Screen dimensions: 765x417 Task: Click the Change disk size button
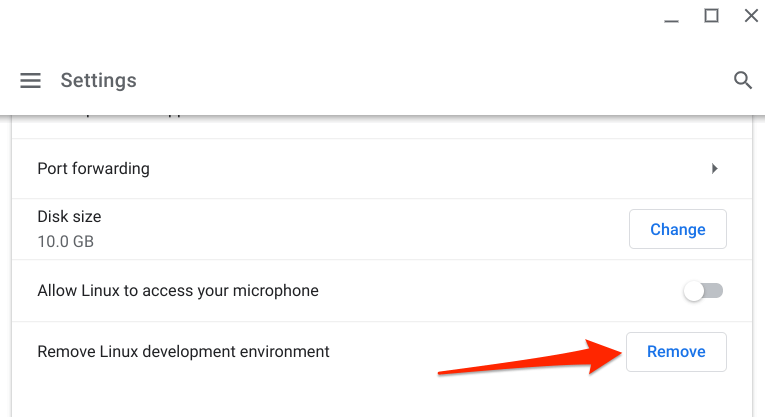coord(677,229)
